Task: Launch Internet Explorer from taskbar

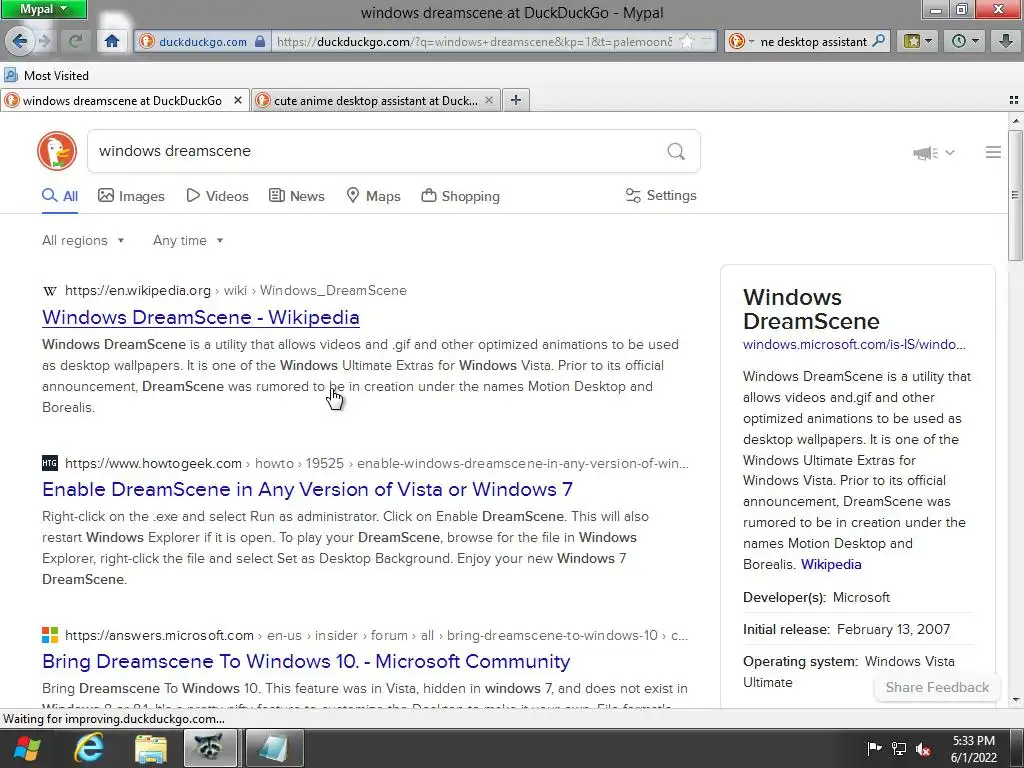Action: coord(89,748)
